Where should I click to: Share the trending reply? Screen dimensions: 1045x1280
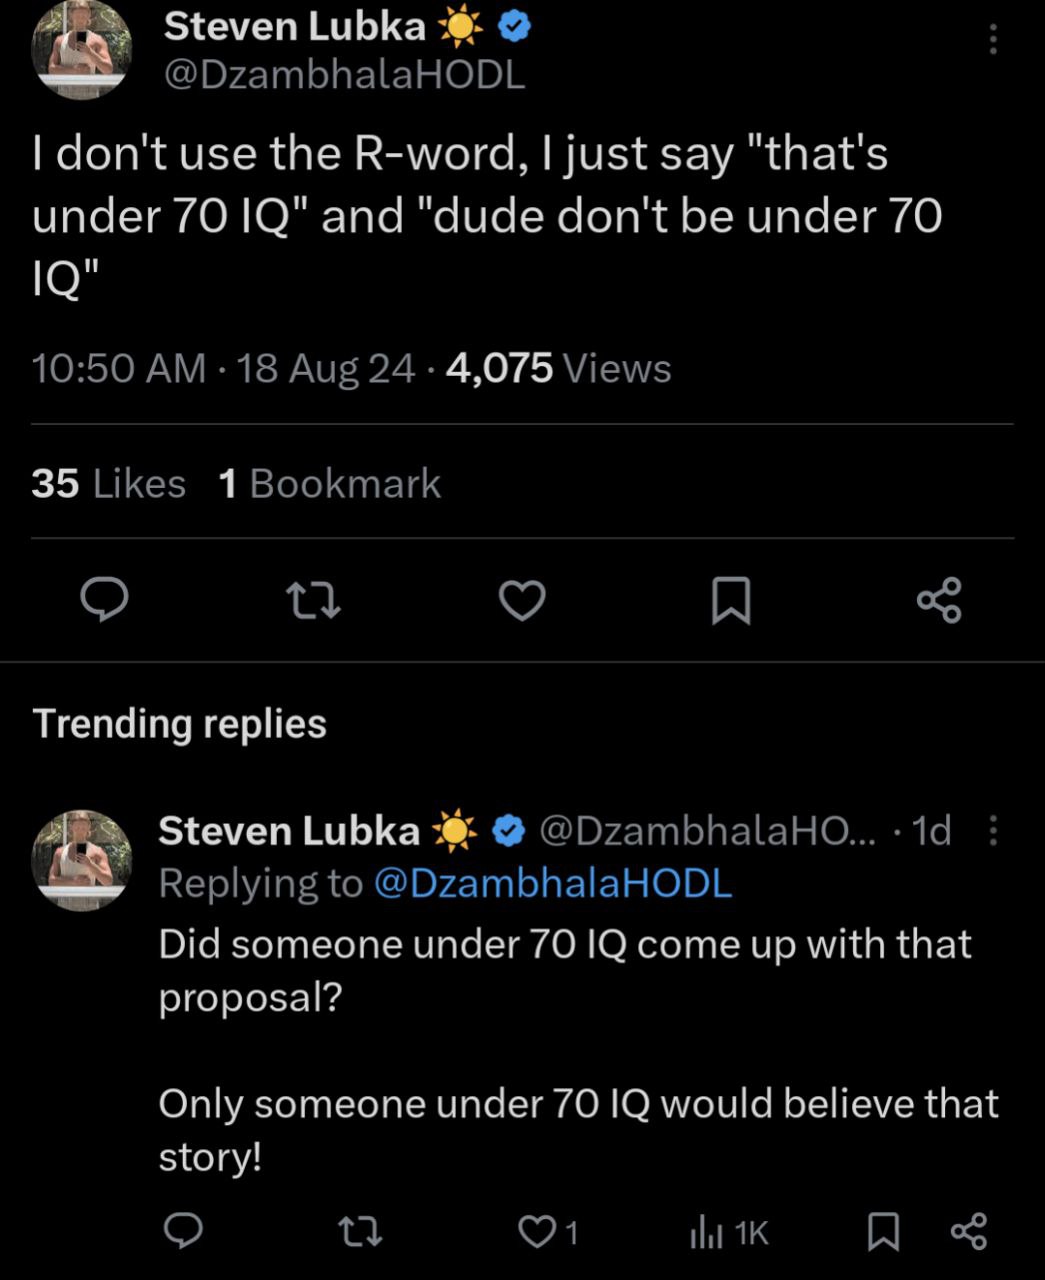tap(968, 1231)
